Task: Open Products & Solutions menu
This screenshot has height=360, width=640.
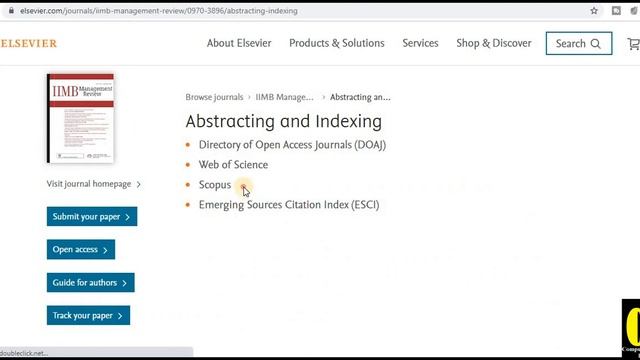Action: pyautogui.click(x=337, y=43)
